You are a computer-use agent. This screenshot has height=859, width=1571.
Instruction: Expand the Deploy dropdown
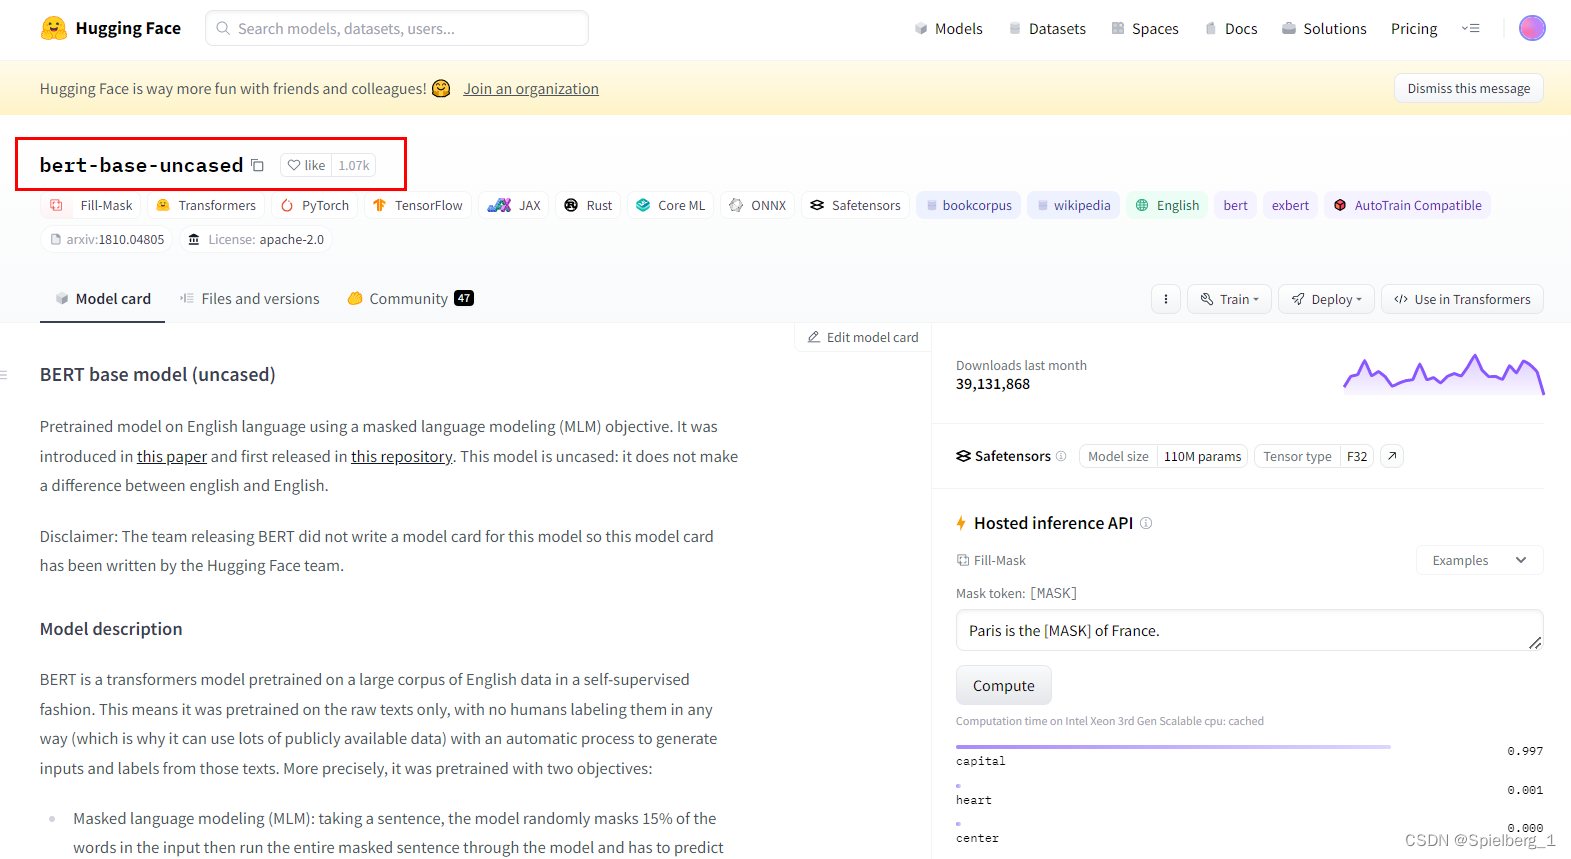pos(1326,299)
